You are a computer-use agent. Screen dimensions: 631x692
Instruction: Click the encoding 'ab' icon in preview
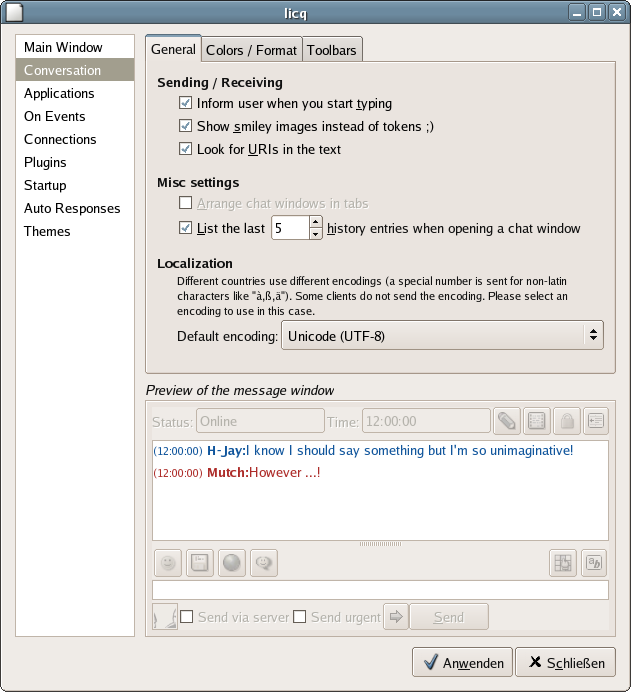click(594, 563)
